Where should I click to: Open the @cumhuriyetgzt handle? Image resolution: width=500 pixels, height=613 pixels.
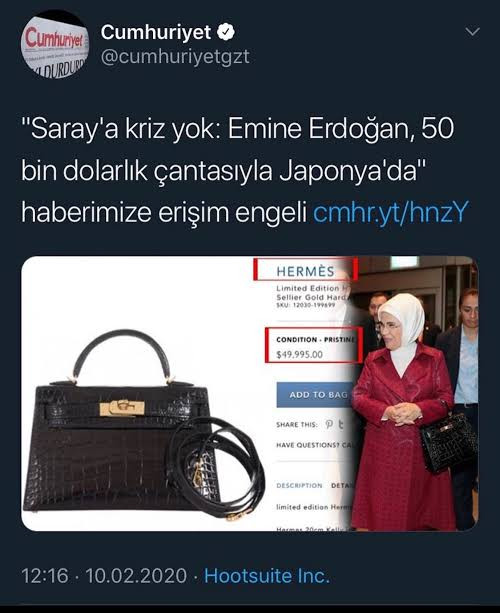click(175, 57)
